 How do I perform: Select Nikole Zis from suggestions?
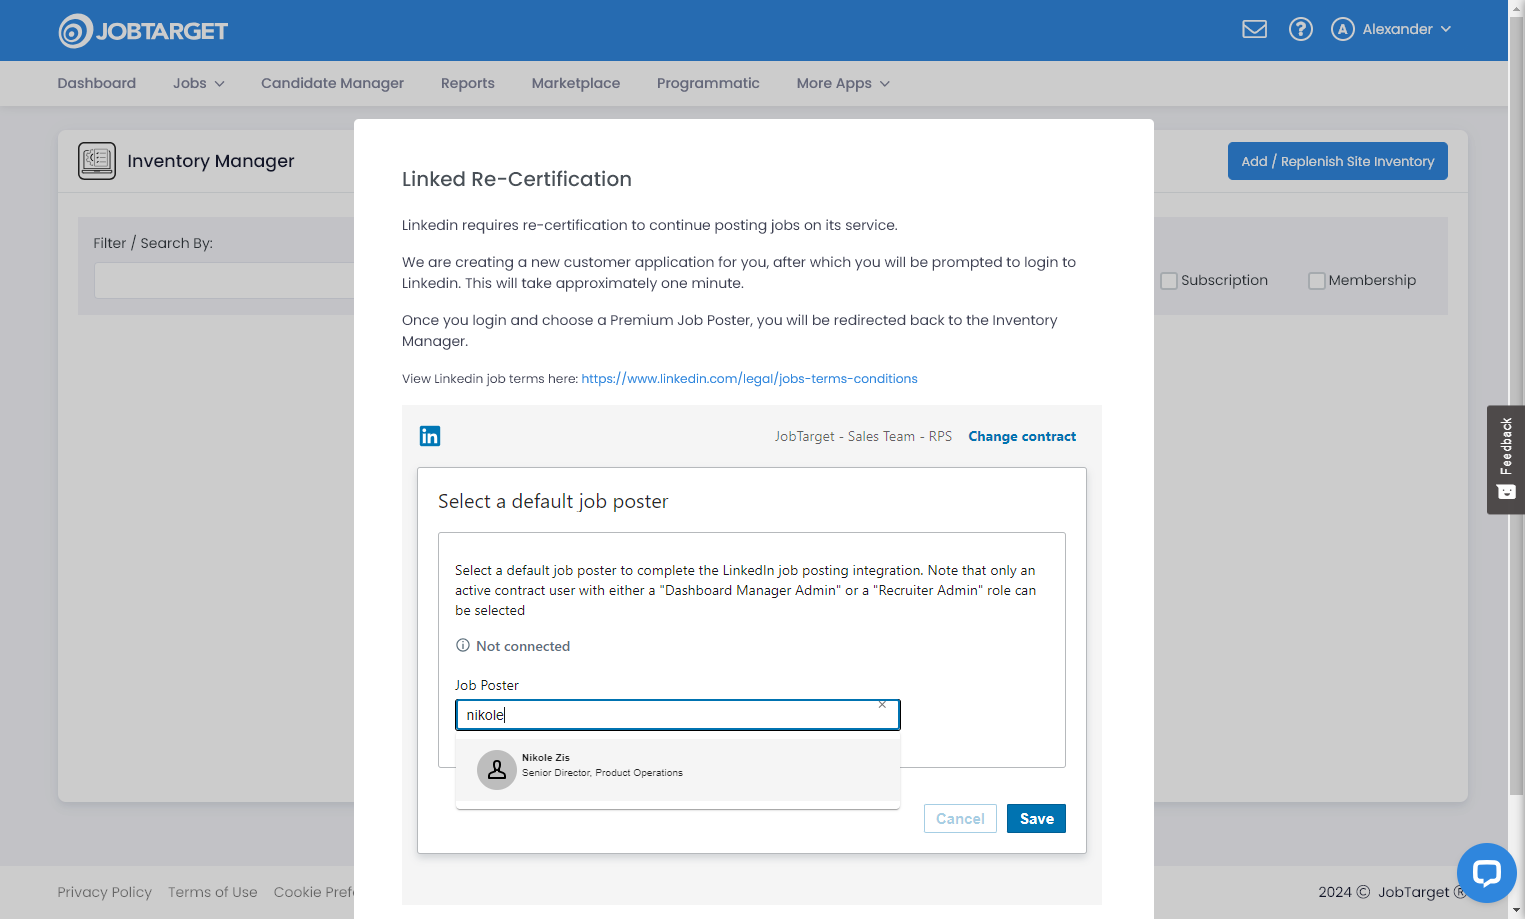[x=677, y=768]
